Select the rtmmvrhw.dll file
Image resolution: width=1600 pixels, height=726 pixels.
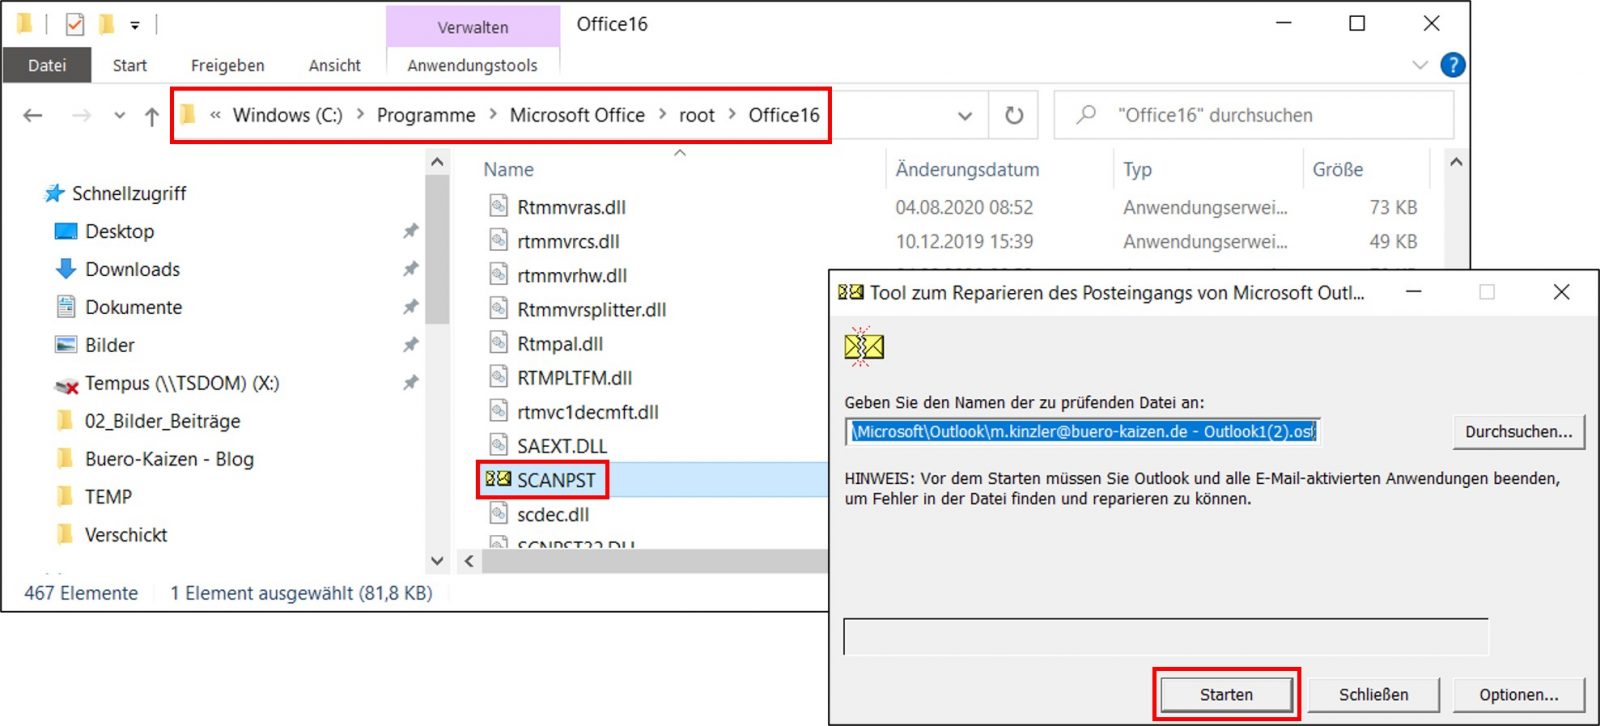[x=572, y=275]
